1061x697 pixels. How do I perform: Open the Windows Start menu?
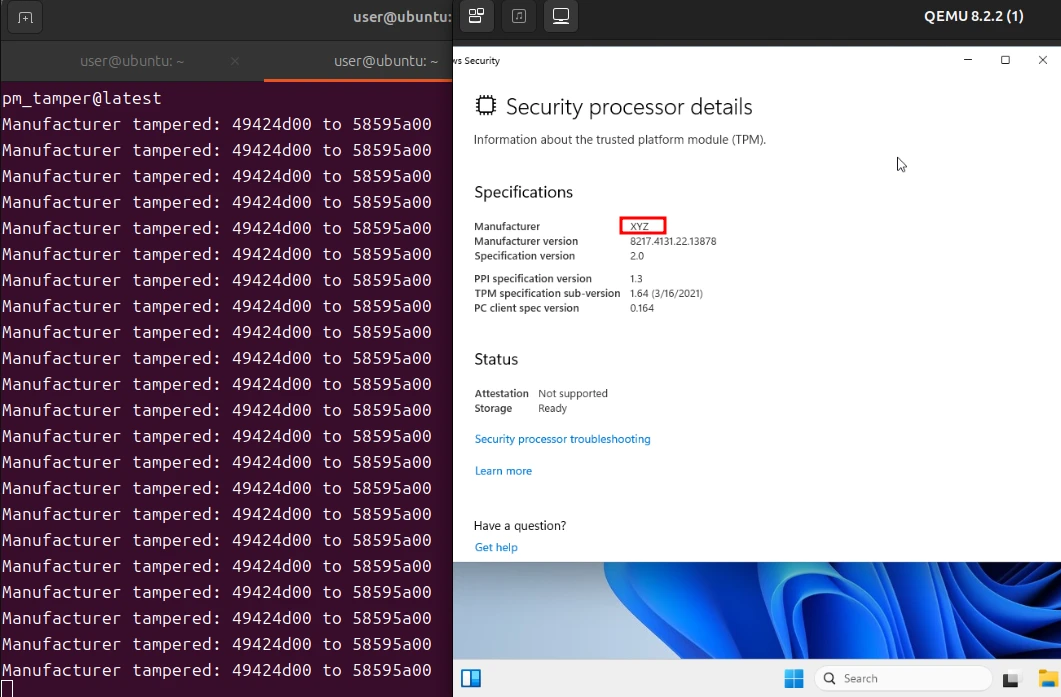click(x=793, y=679)
